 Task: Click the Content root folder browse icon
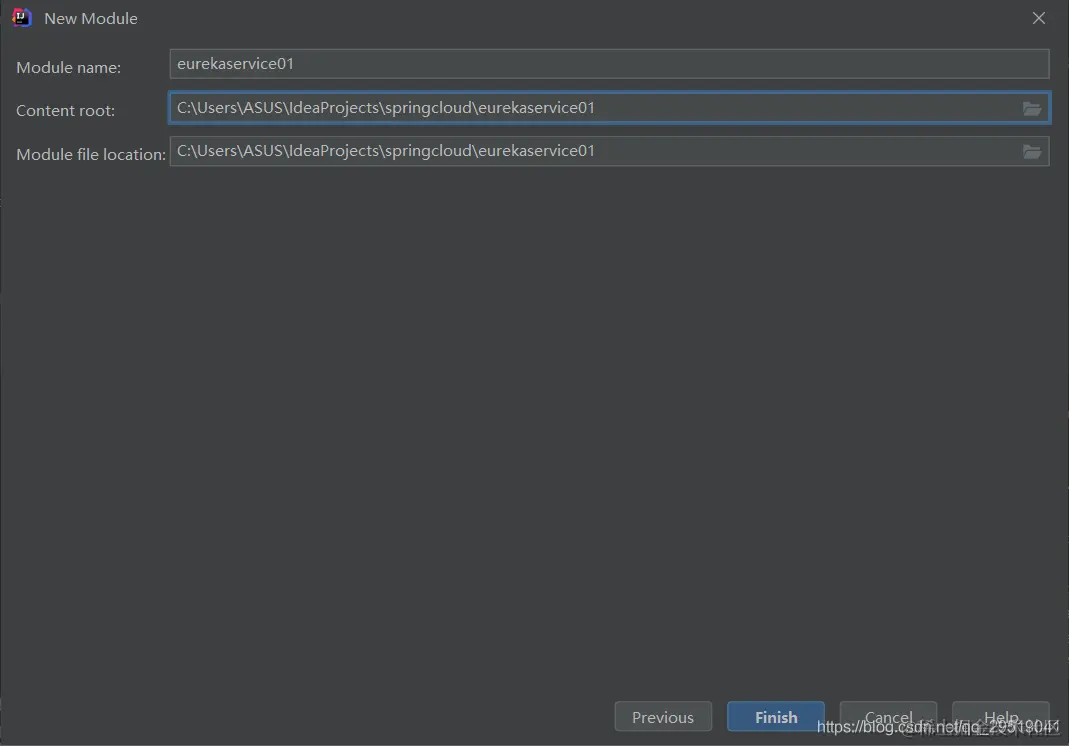point(1032,108)
